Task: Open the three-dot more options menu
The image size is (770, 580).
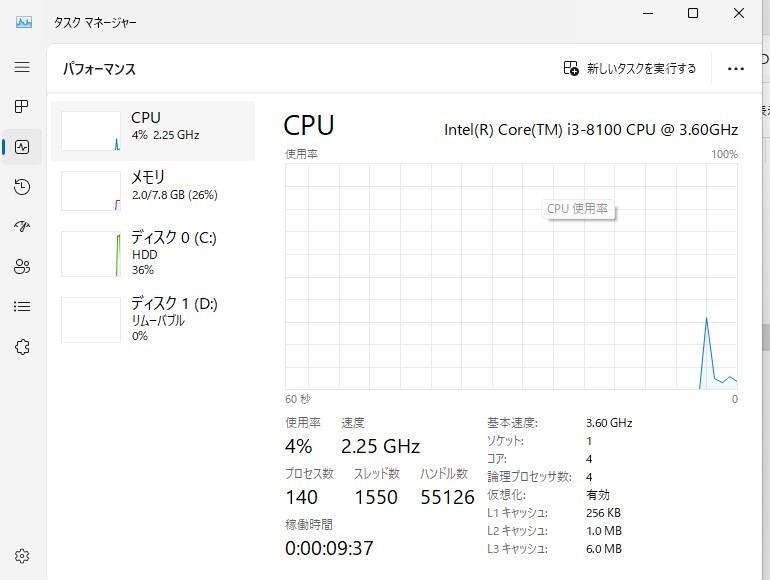Action: tap(736, 69)
